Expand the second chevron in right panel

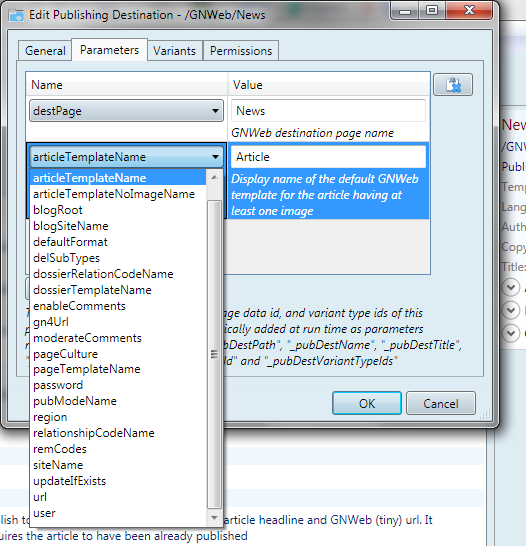point(511,310)
